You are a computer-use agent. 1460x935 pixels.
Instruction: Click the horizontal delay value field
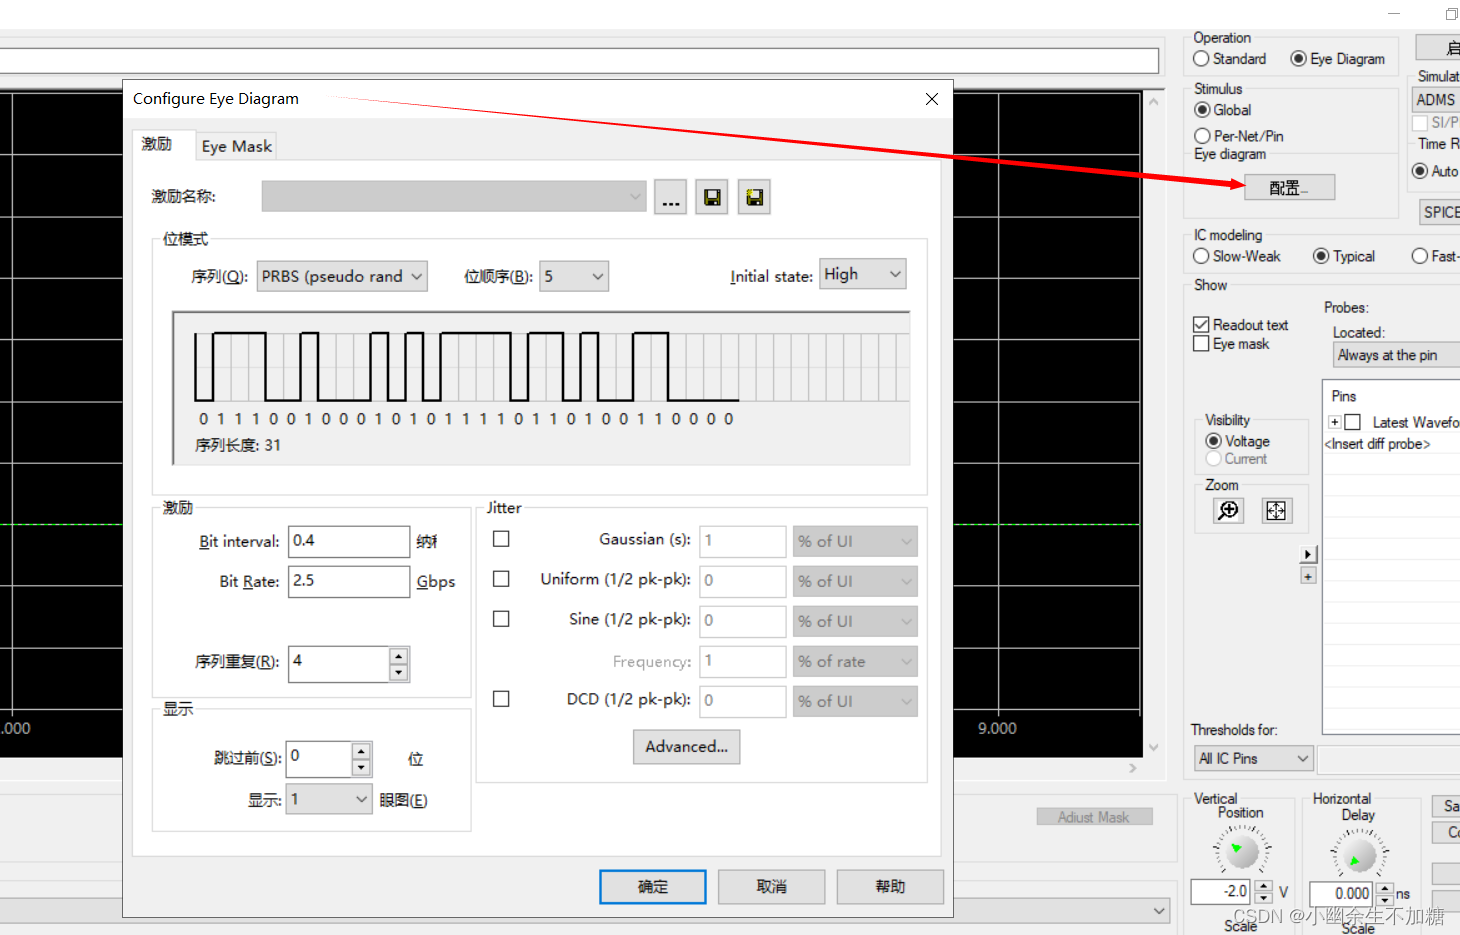1341,893
